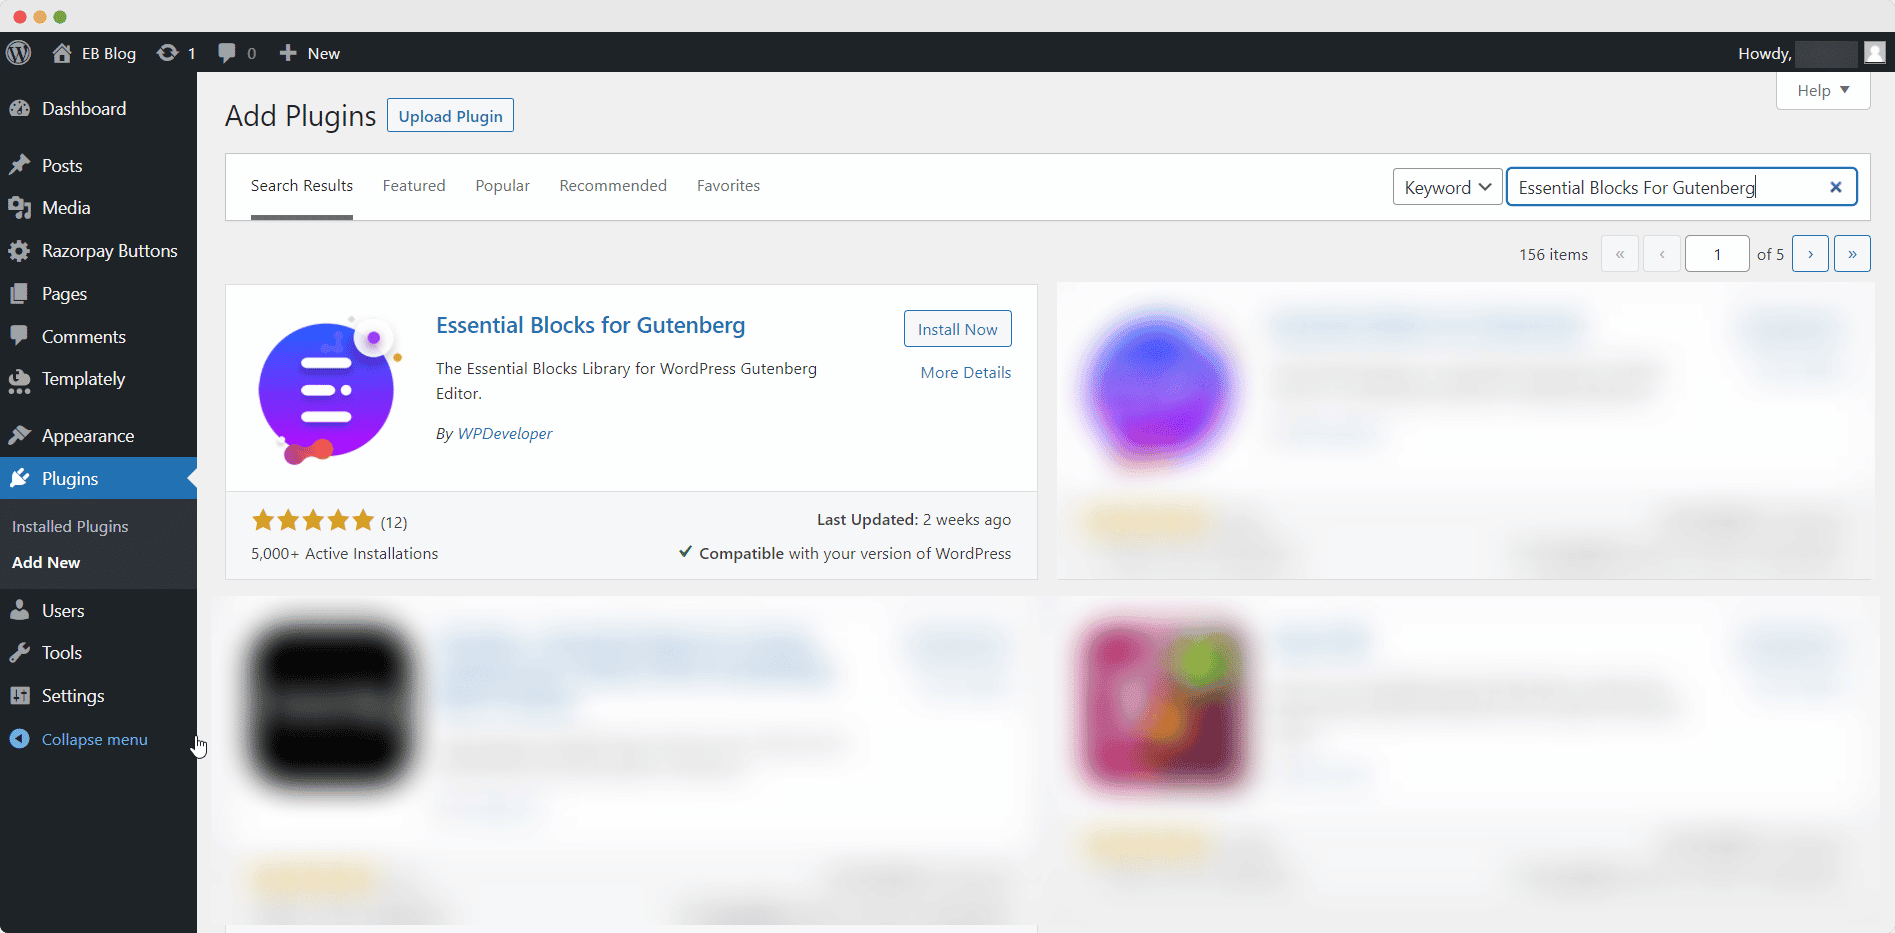Open More Details link
Viewport: 1895px width, 933px height.
click(965, 372)
